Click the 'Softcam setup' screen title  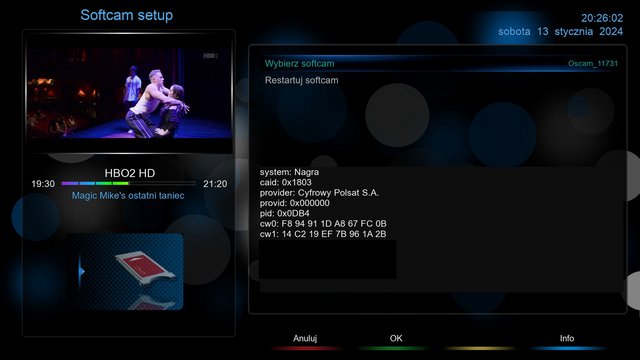[x=127, y=15]
